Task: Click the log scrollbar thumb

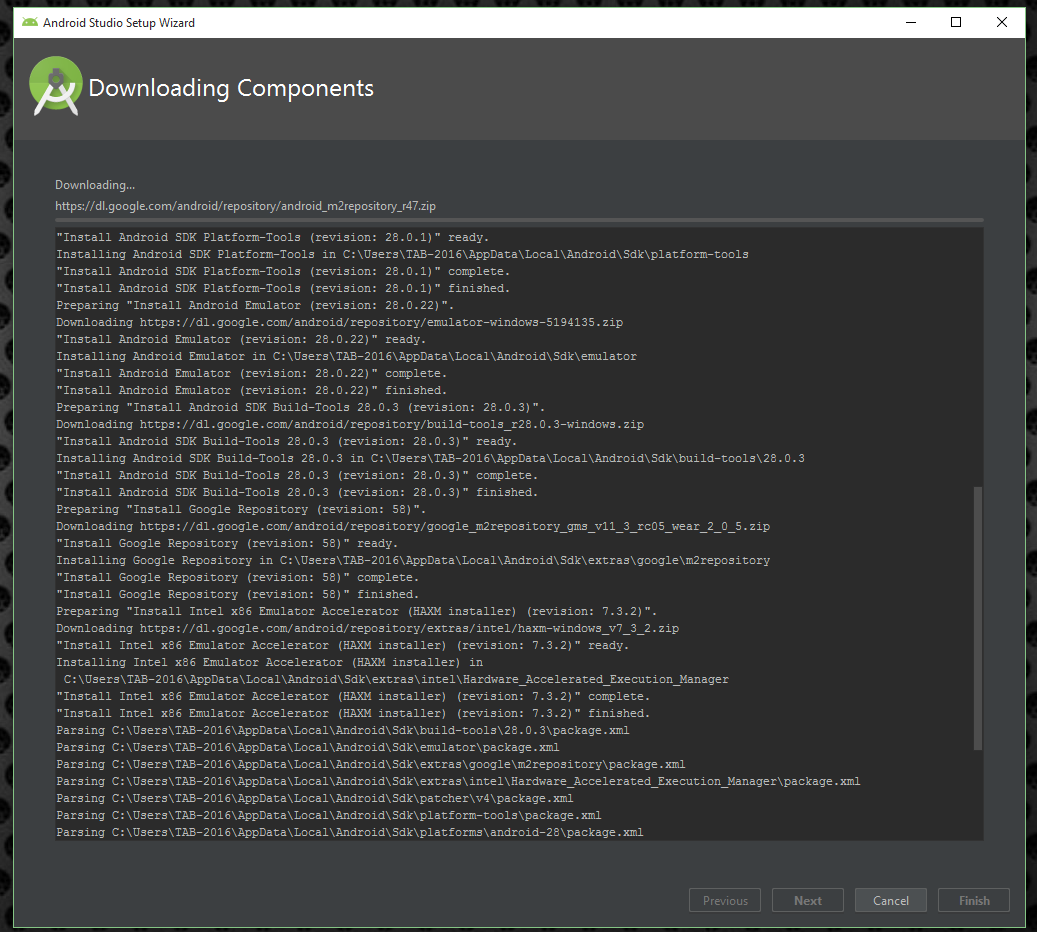Action: click(977, 617)
